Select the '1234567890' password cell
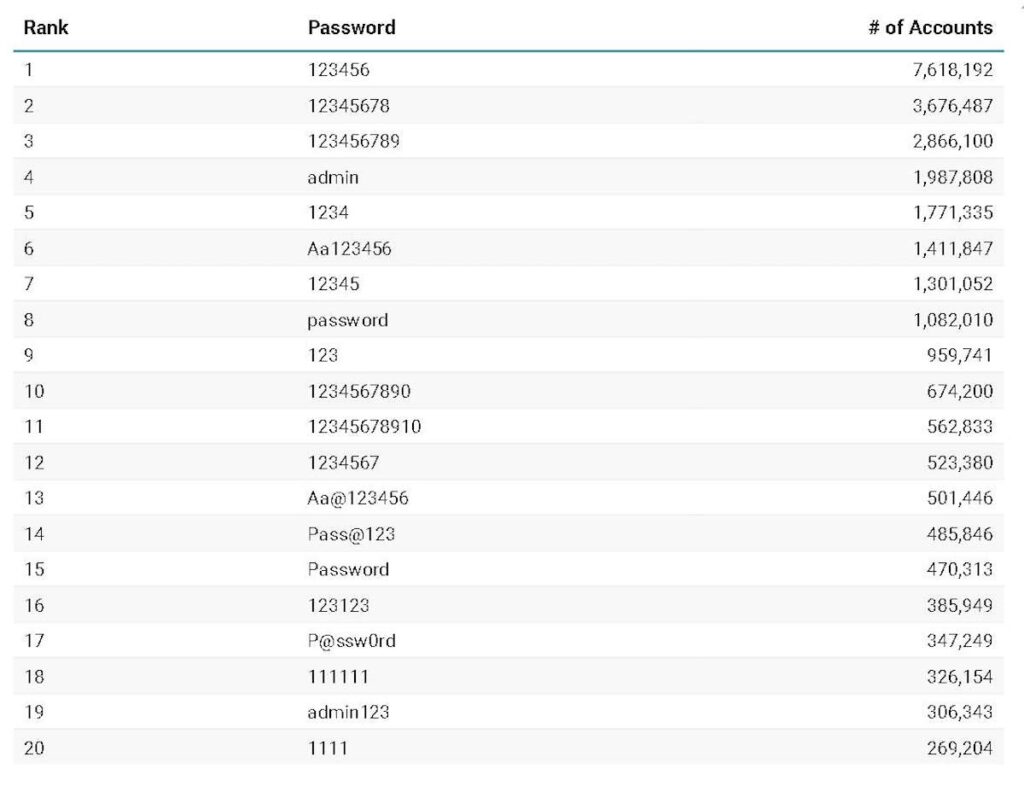This screenshot has width=1024, height=786. [x=359, y=391]
